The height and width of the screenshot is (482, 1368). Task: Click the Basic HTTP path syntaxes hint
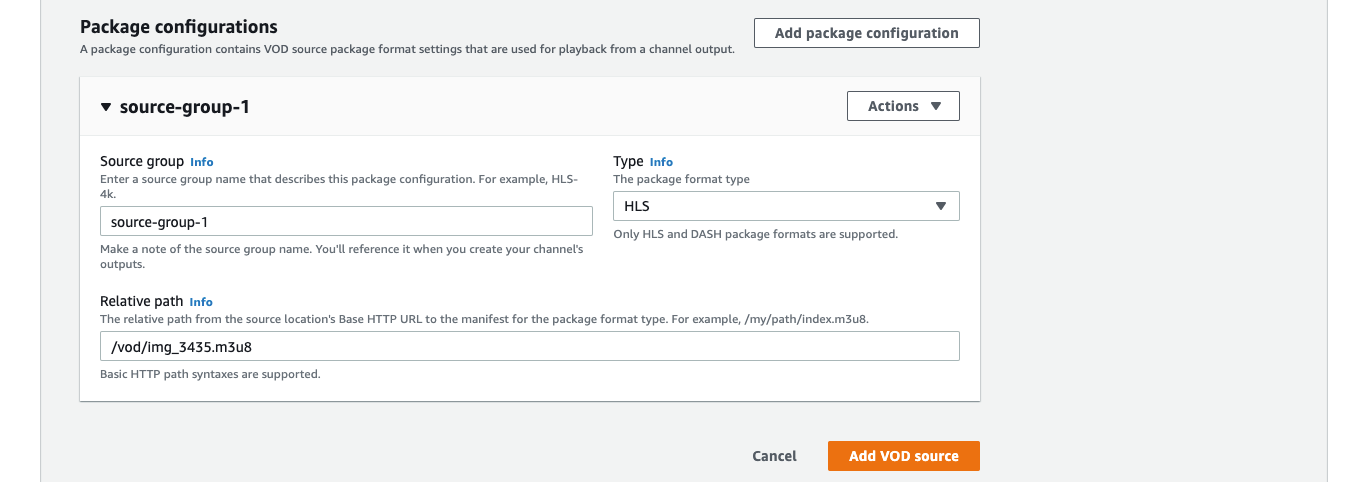pos(210,374)
